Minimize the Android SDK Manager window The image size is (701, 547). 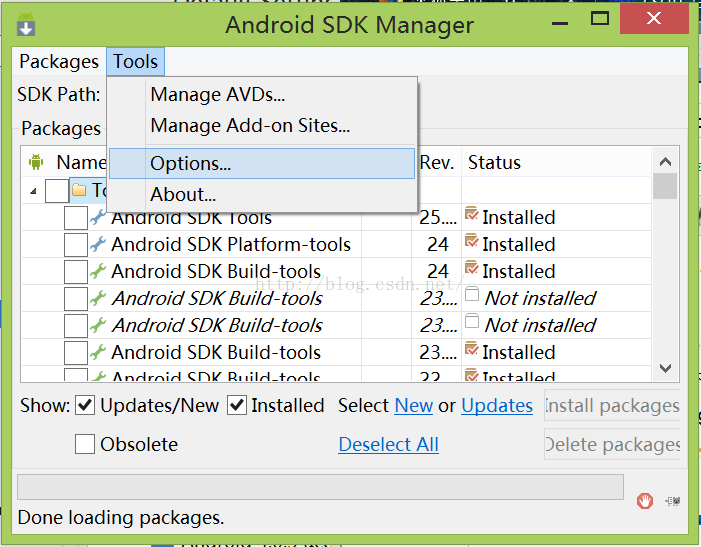click(x=560, y=22)
